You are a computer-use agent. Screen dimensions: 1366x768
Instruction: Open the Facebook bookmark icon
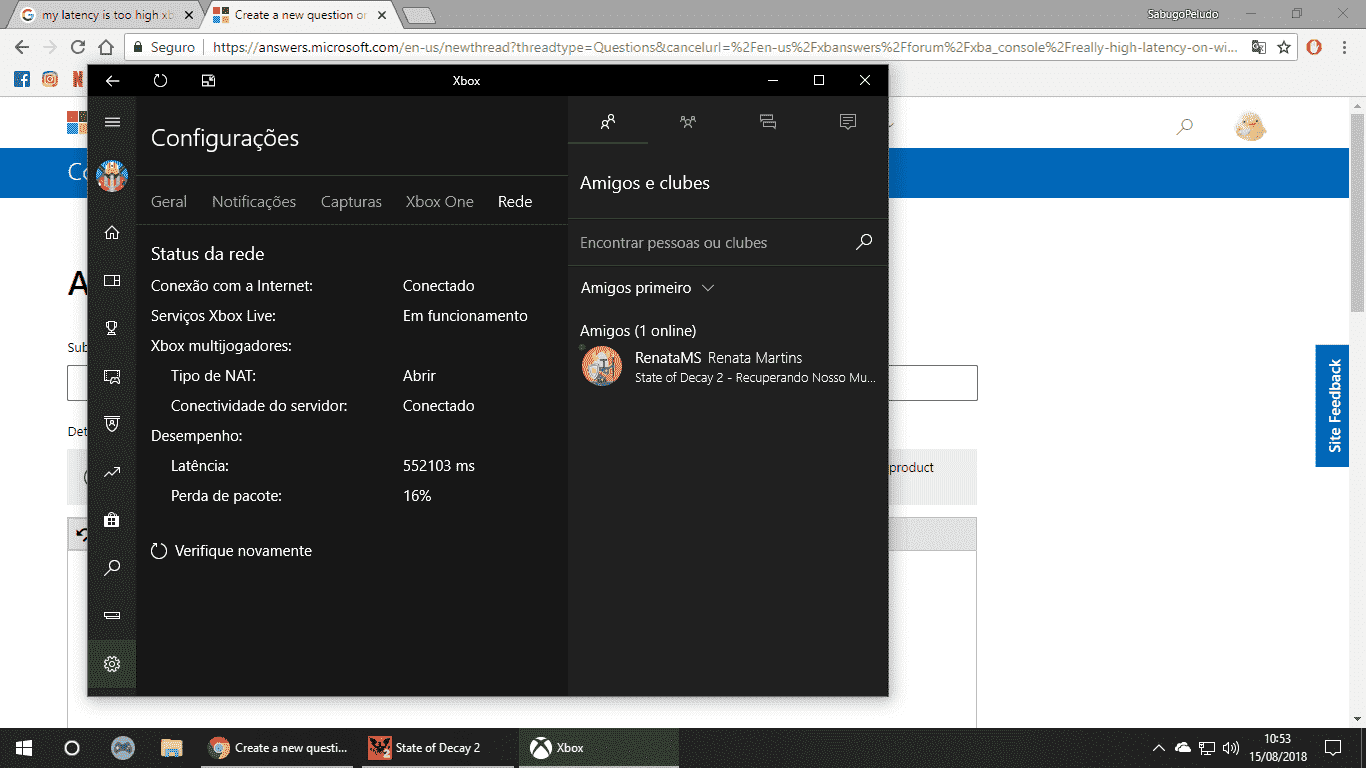[22, 79]
